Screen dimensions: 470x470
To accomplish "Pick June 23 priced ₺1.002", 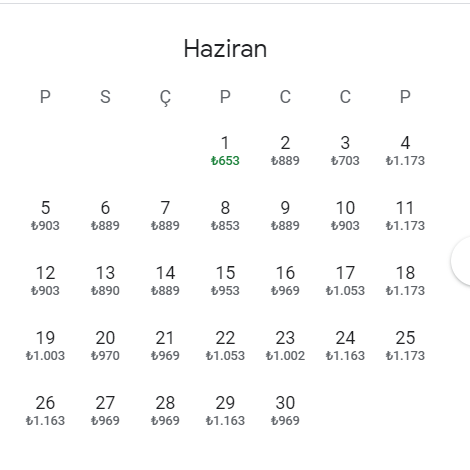I will click(285, 346).
